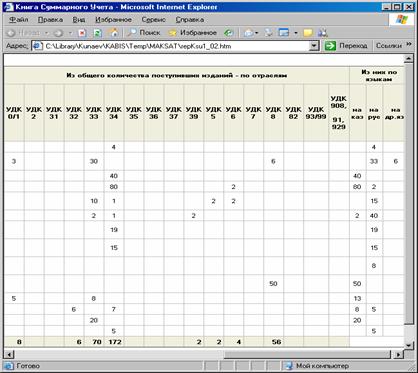
Task: Open the Сервис menu
Action: pos(153,20)
